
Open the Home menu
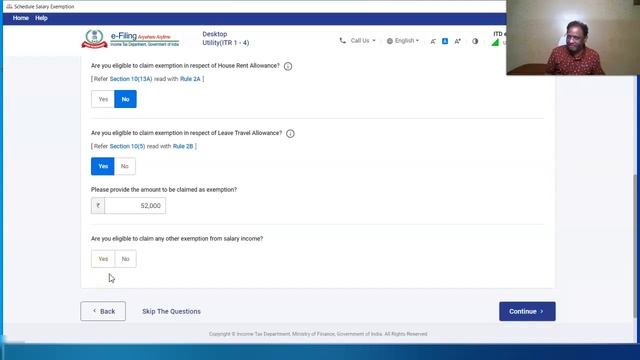(20, 18)
